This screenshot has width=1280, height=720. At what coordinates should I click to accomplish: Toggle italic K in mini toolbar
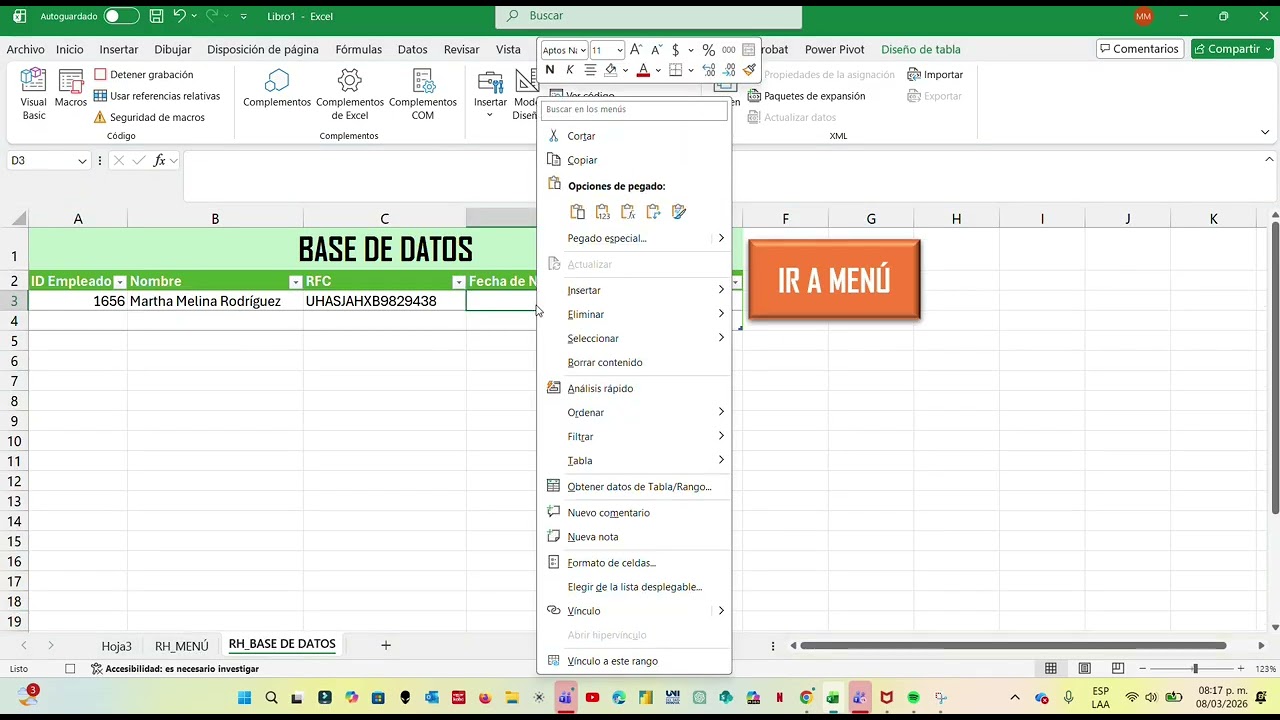coord(570,70)
